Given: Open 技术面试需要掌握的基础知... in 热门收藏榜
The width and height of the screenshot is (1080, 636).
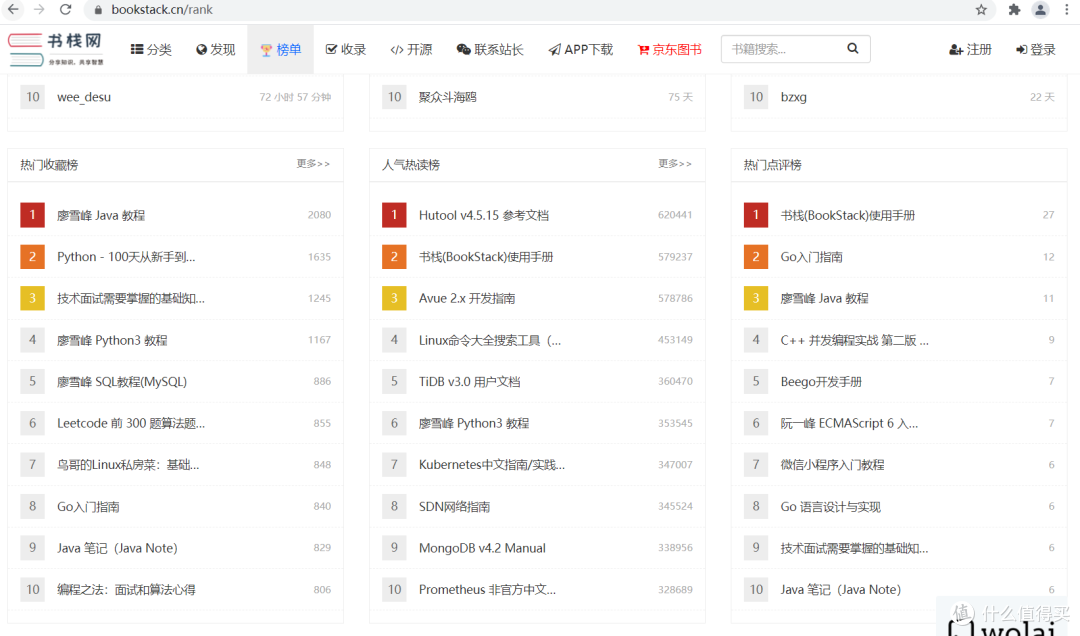Looking at the screenshot, I should coord(131,298).
